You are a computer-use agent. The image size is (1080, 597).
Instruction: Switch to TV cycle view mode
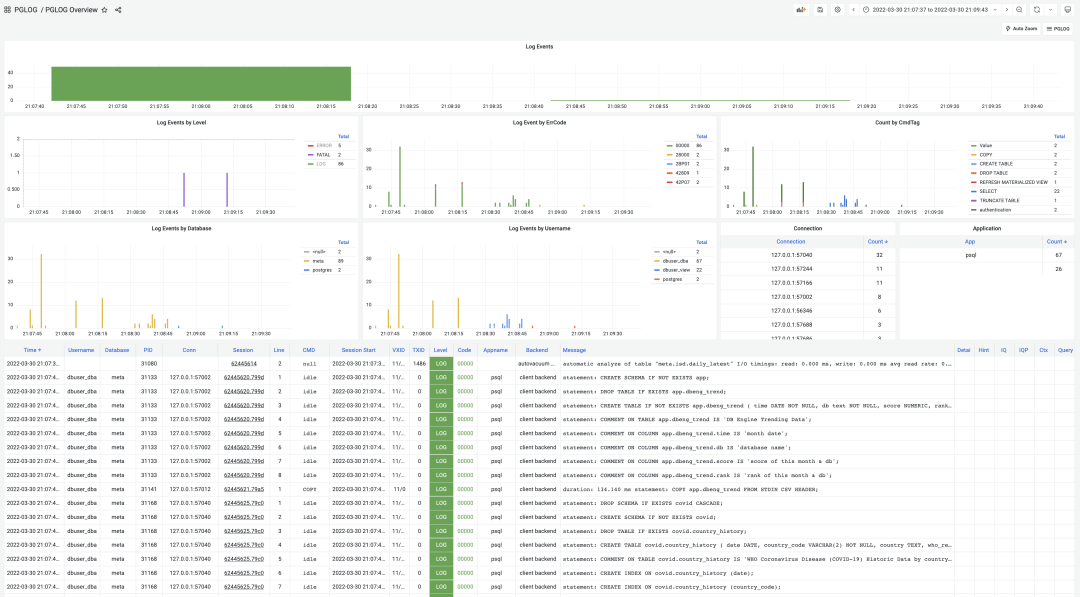[1067, 10]
